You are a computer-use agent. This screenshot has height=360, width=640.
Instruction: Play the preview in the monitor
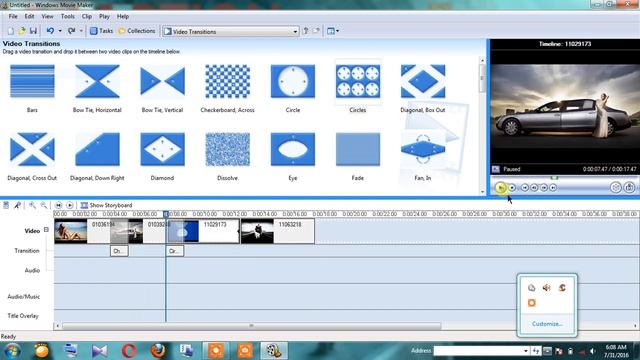point(500,188)
